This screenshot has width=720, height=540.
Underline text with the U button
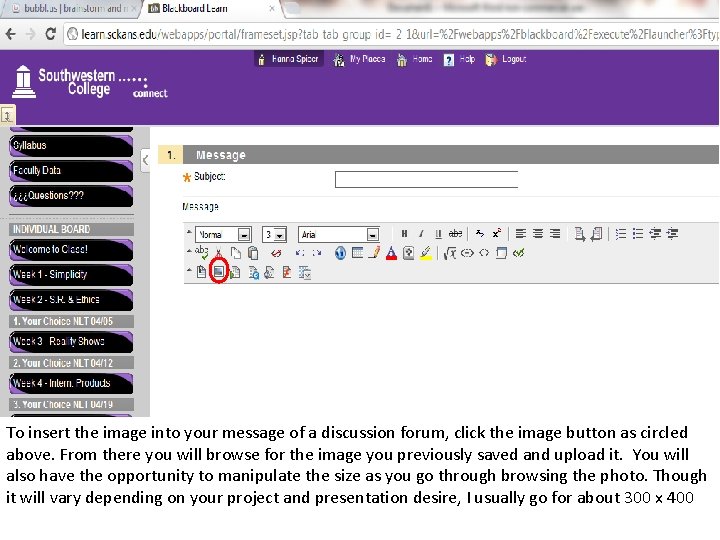(438, 234)
